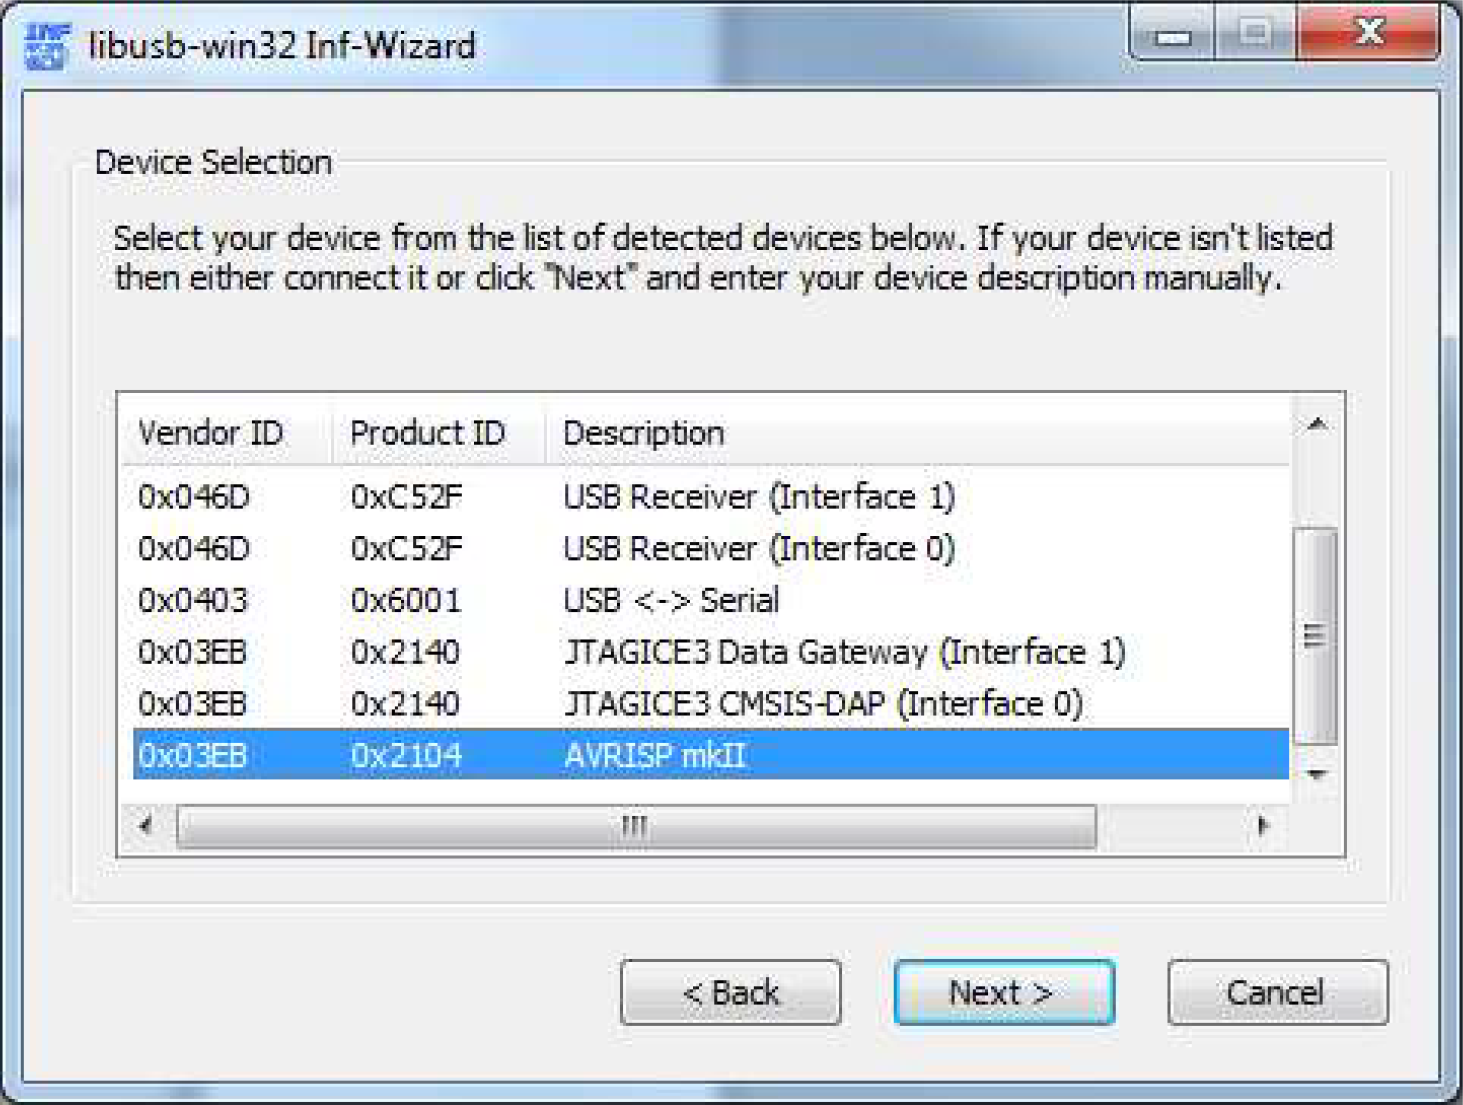Pick the JTAGICE3 CMSIS-DAP (Interface 0) entry
The width and height of the screenshot is (1463, 1105).
pyautogui.click(x=711, y=704)
